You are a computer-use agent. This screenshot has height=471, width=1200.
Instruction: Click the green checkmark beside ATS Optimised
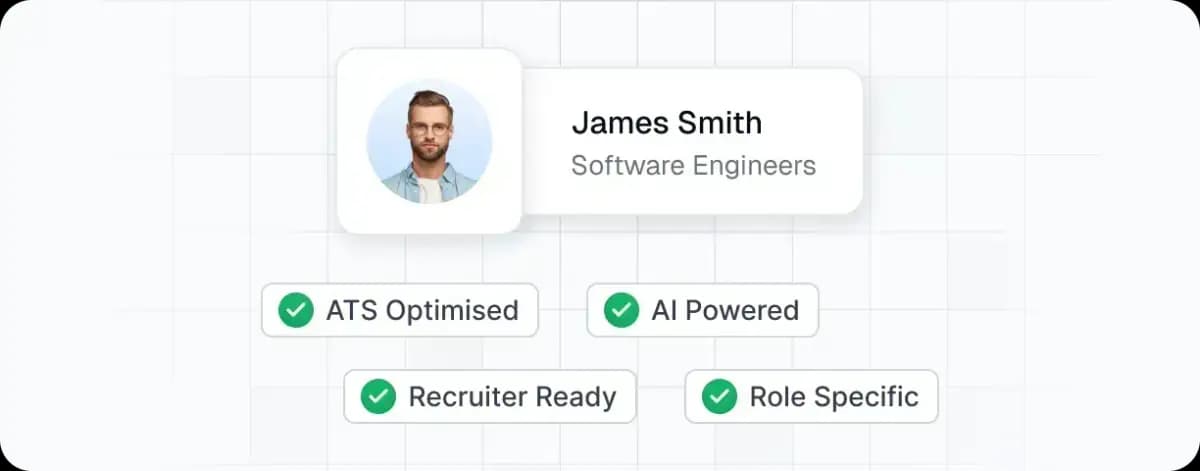click(x=295, y=310)
